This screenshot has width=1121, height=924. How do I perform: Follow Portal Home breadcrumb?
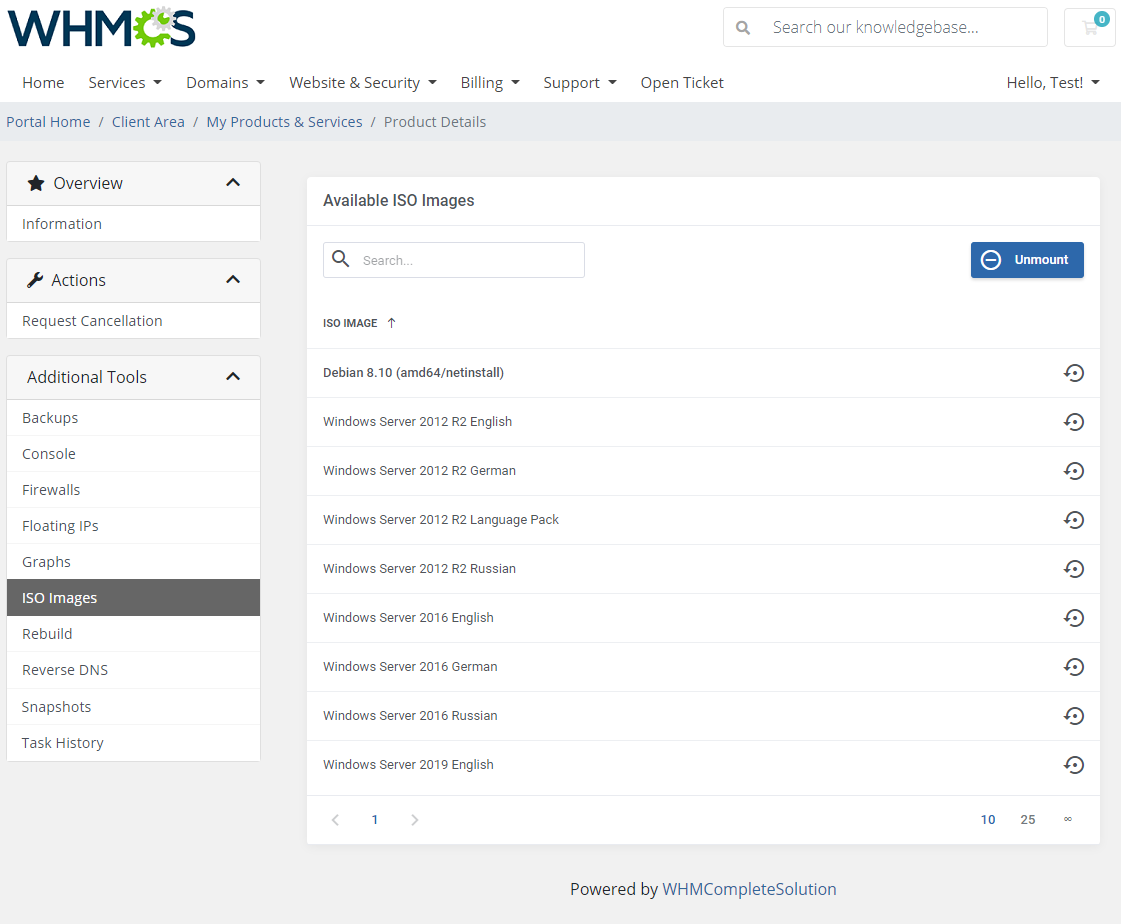(49, 122)
